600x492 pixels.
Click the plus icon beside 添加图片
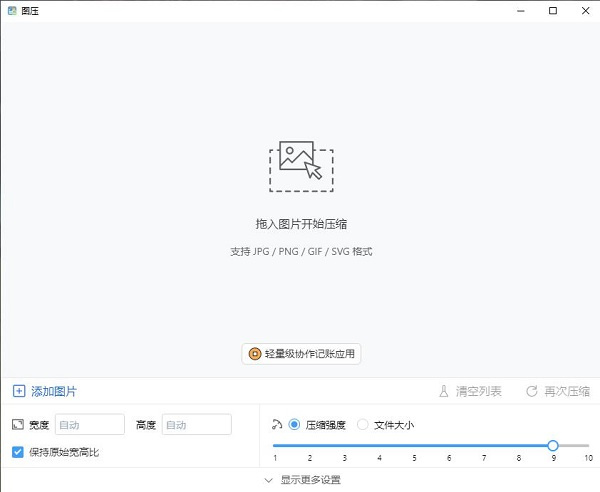pos(18,391)
